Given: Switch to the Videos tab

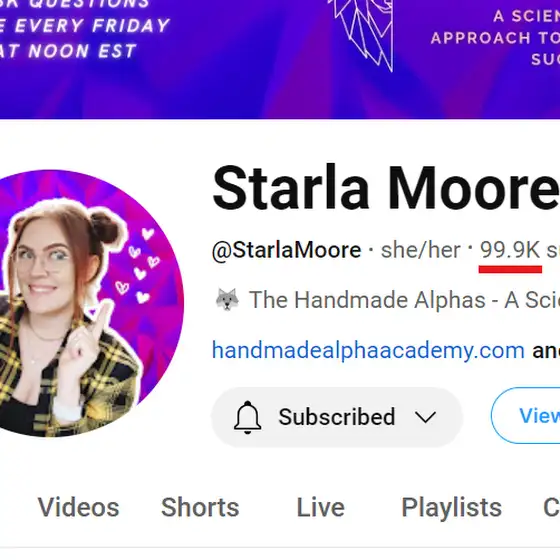Looking at the screenshot, I should [x=79, y=508].
